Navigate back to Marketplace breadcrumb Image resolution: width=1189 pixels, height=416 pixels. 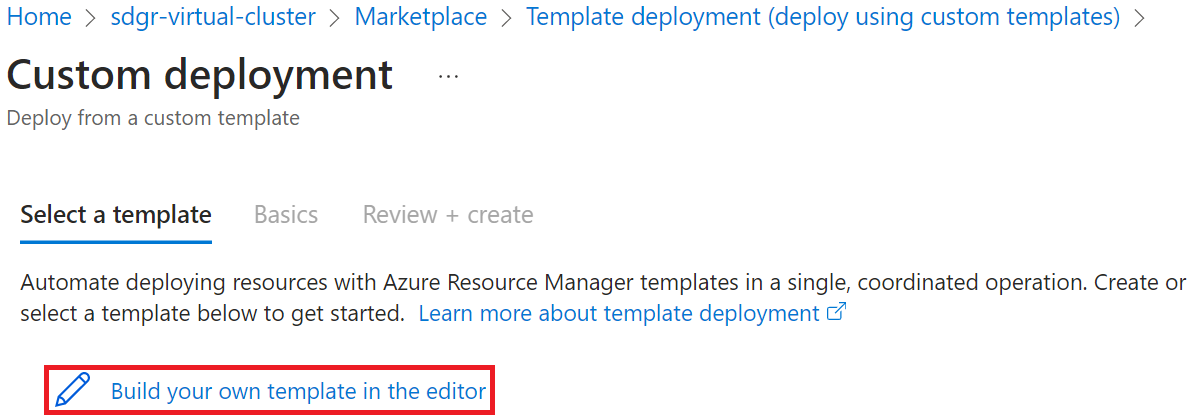point(422,16)
